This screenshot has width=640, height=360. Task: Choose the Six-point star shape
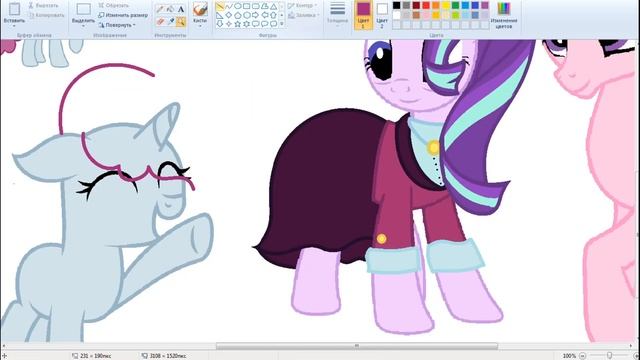247,24
